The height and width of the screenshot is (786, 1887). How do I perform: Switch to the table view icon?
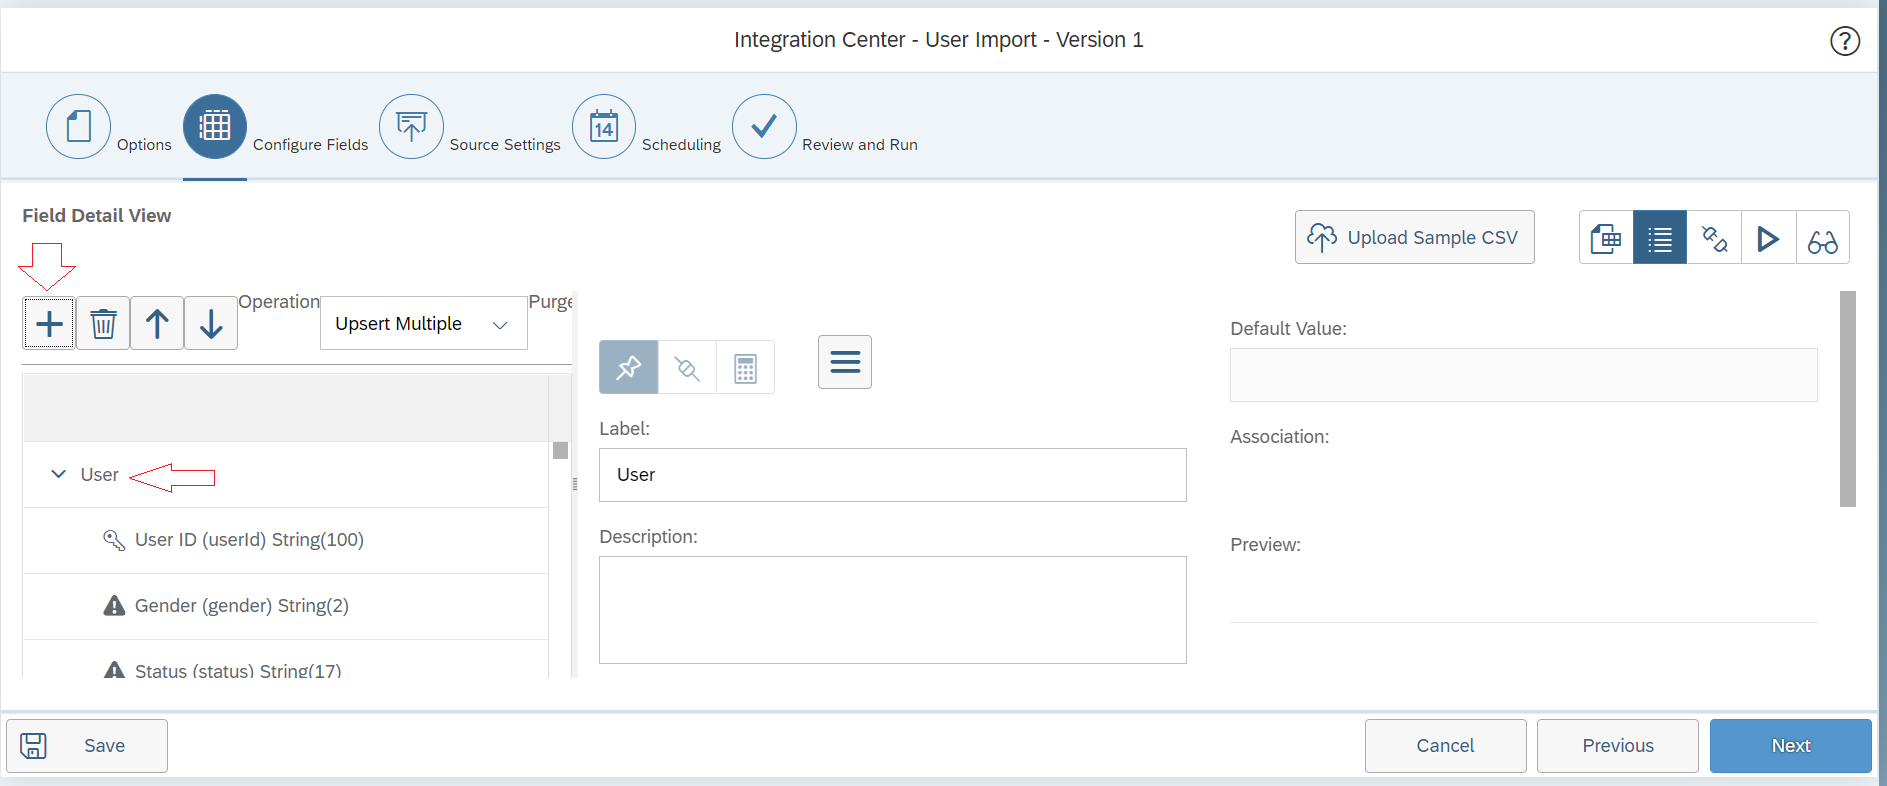tap(1606, 238)
